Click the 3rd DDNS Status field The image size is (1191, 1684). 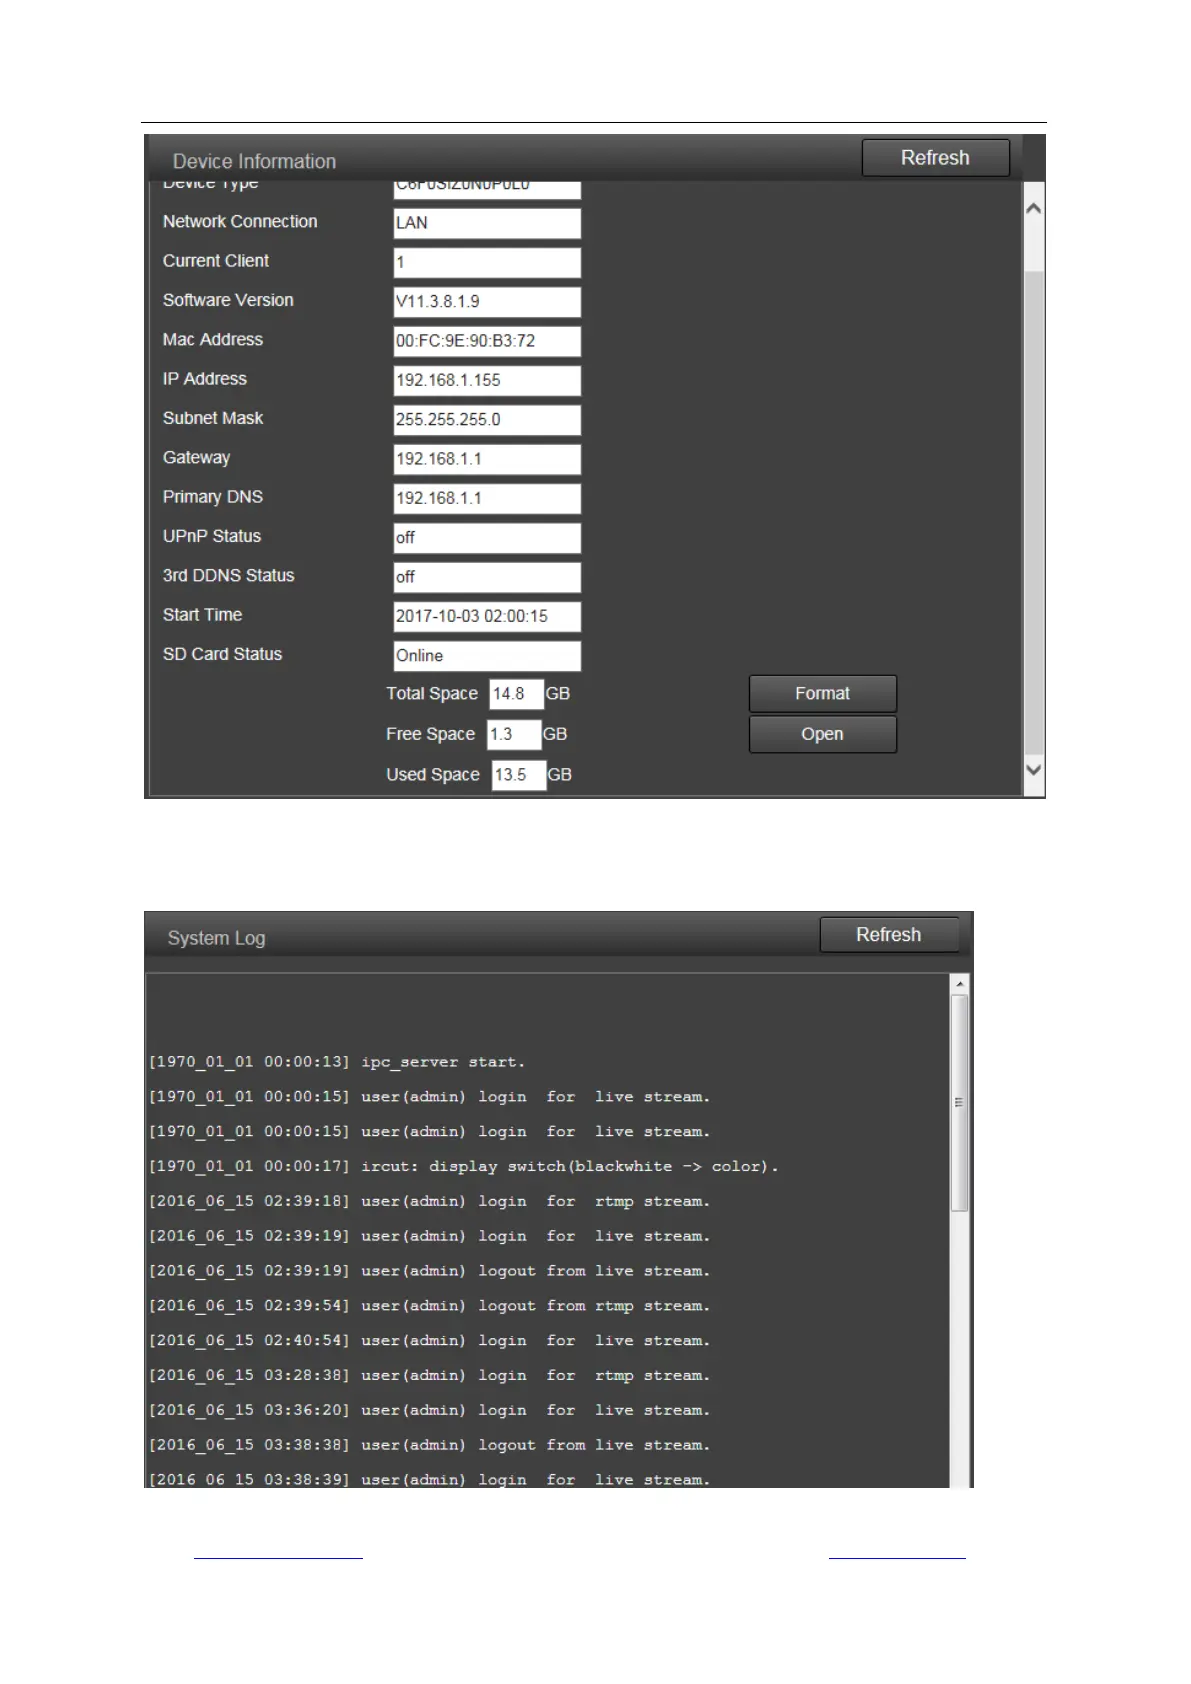(x=487, y=577)
